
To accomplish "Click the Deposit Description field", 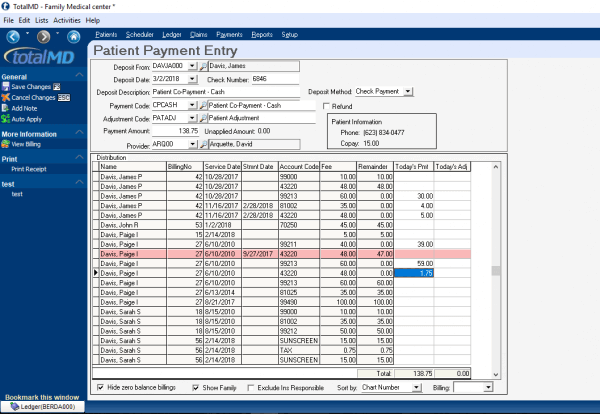I will (x=226, y=92).
